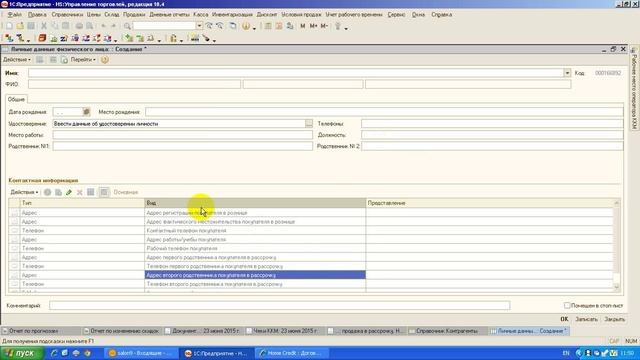Image resolution: width=640 pixels, height=360 pixels.
Task: Open the Сервис menu
Action: click(x=396, y=14)
